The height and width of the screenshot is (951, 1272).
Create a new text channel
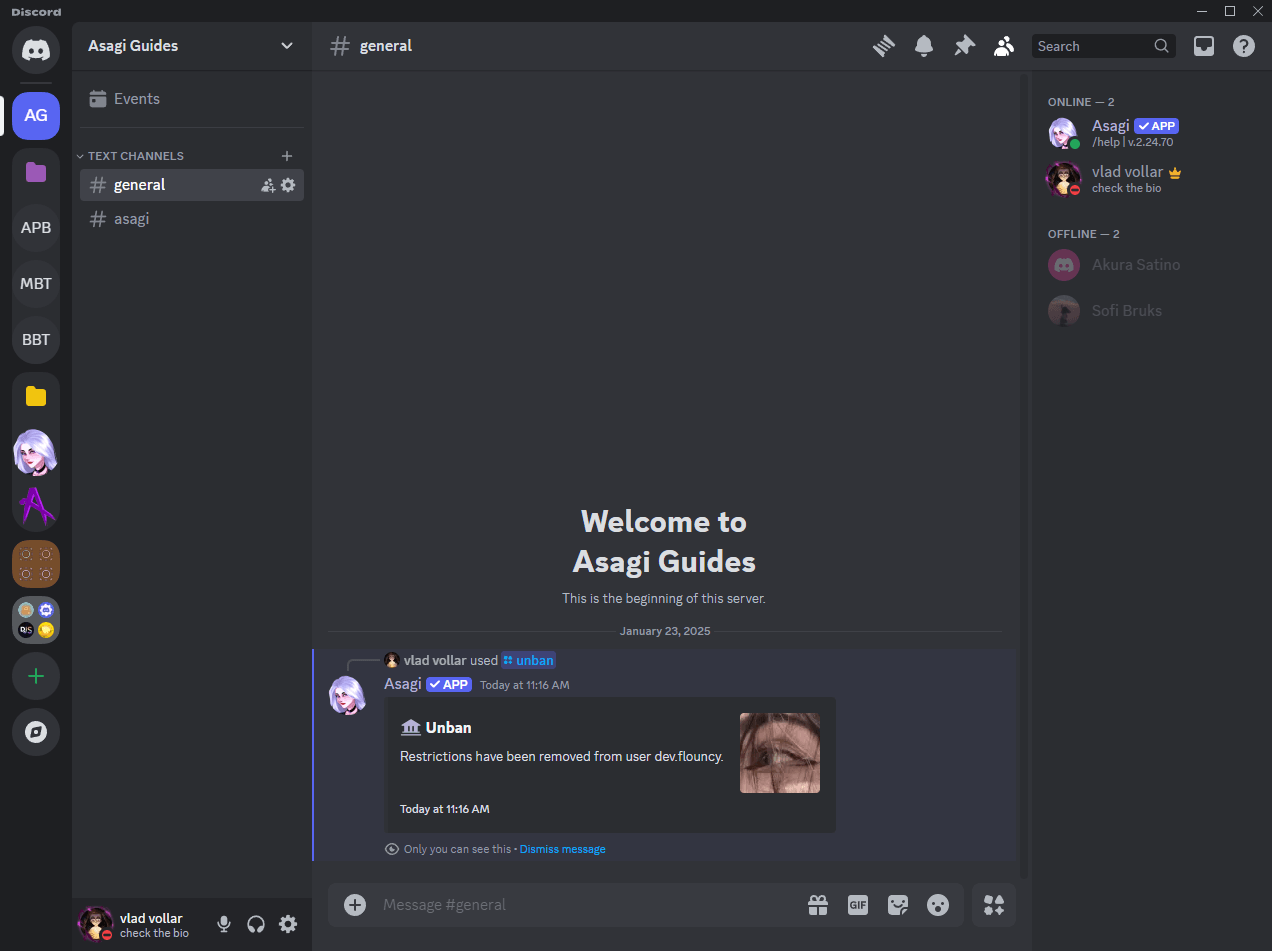(x=287, y=156)
